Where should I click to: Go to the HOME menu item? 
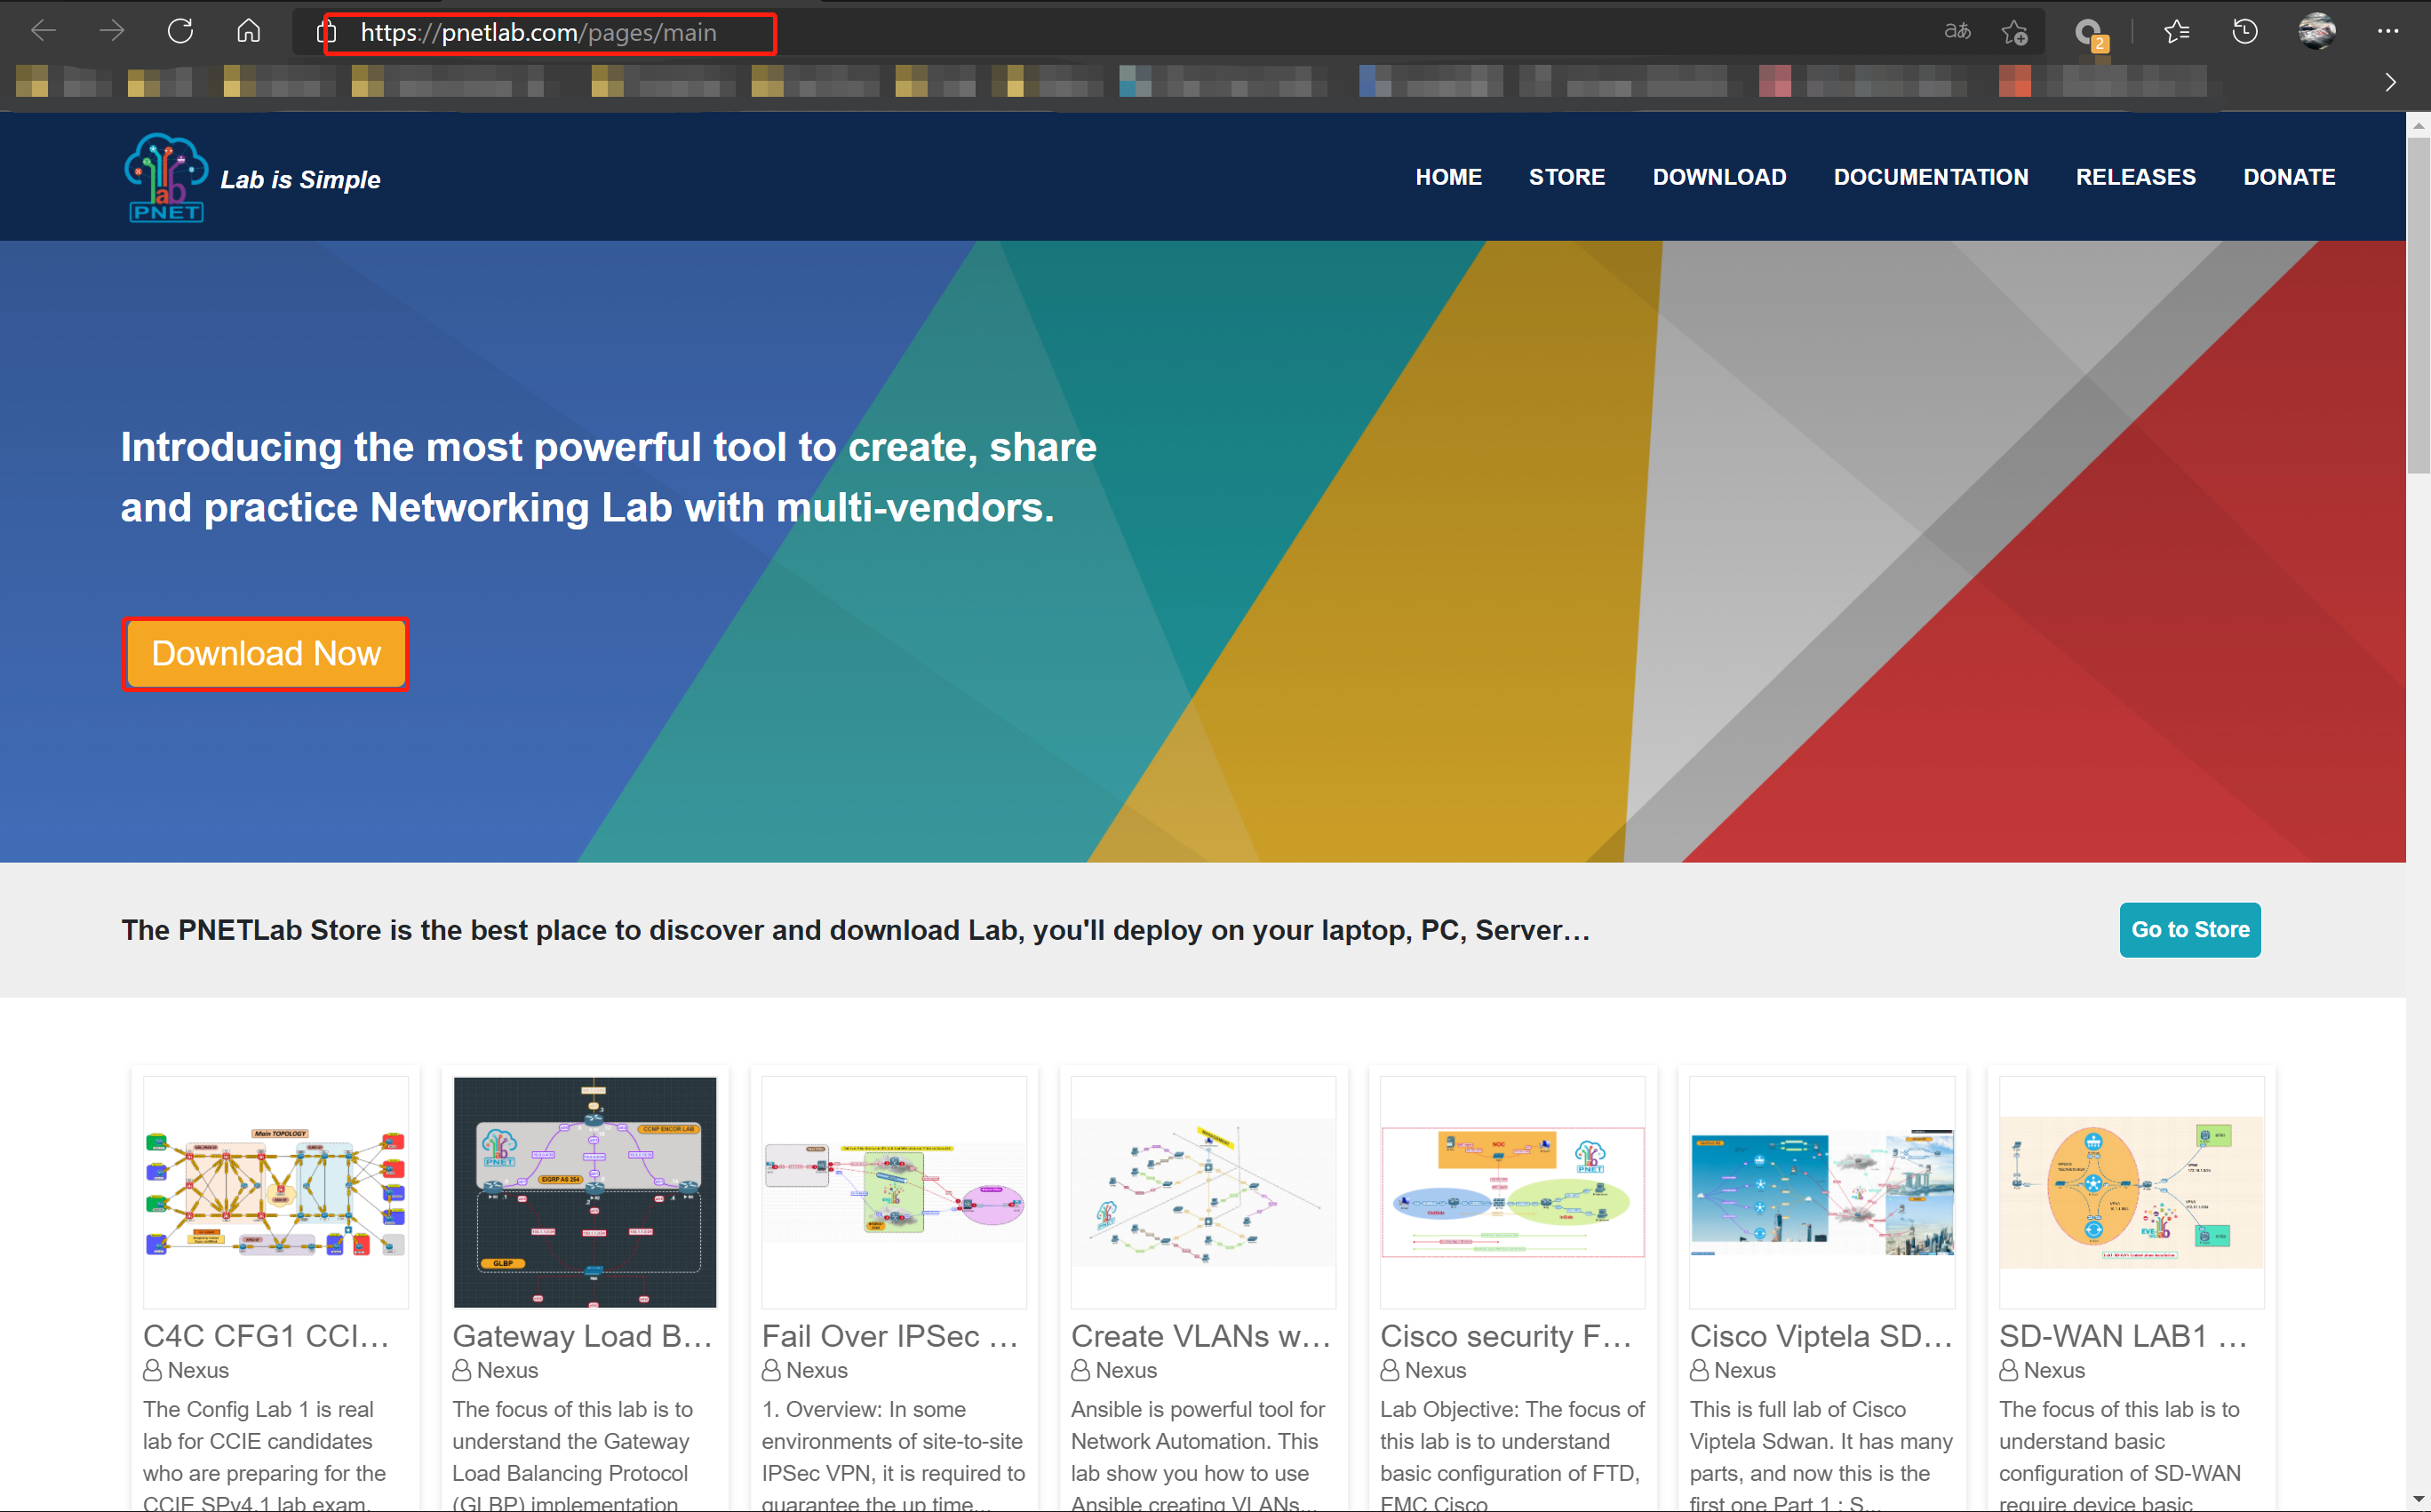[1448, 177]
